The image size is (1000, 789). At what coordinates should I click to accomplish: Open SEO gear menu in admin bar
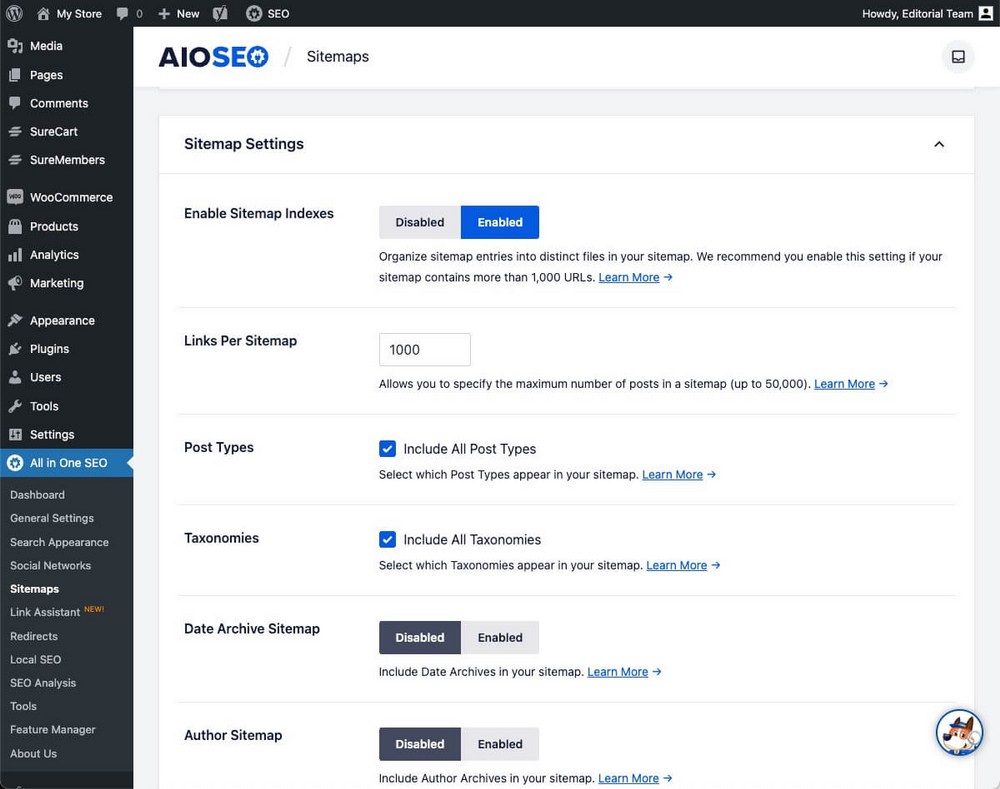click(254, 13)
